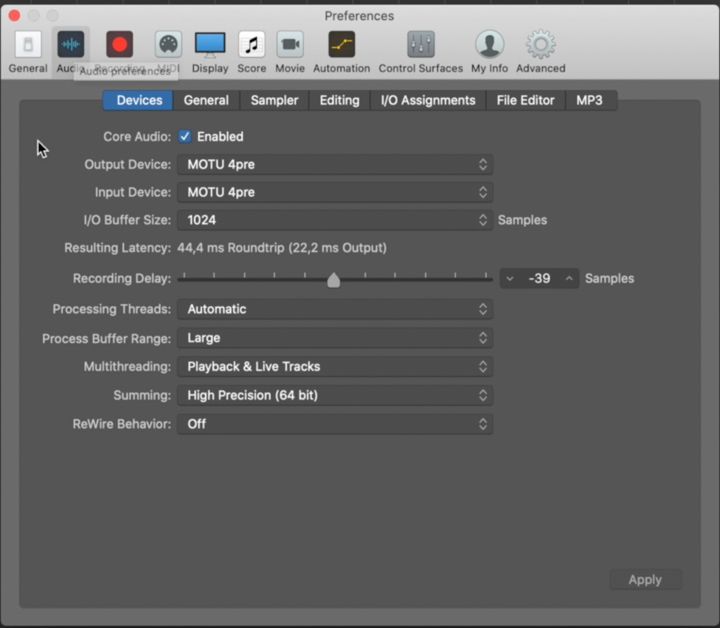Open the Summing dropdown
This screenshot has width=720, height=628.
tap(335, 395)
